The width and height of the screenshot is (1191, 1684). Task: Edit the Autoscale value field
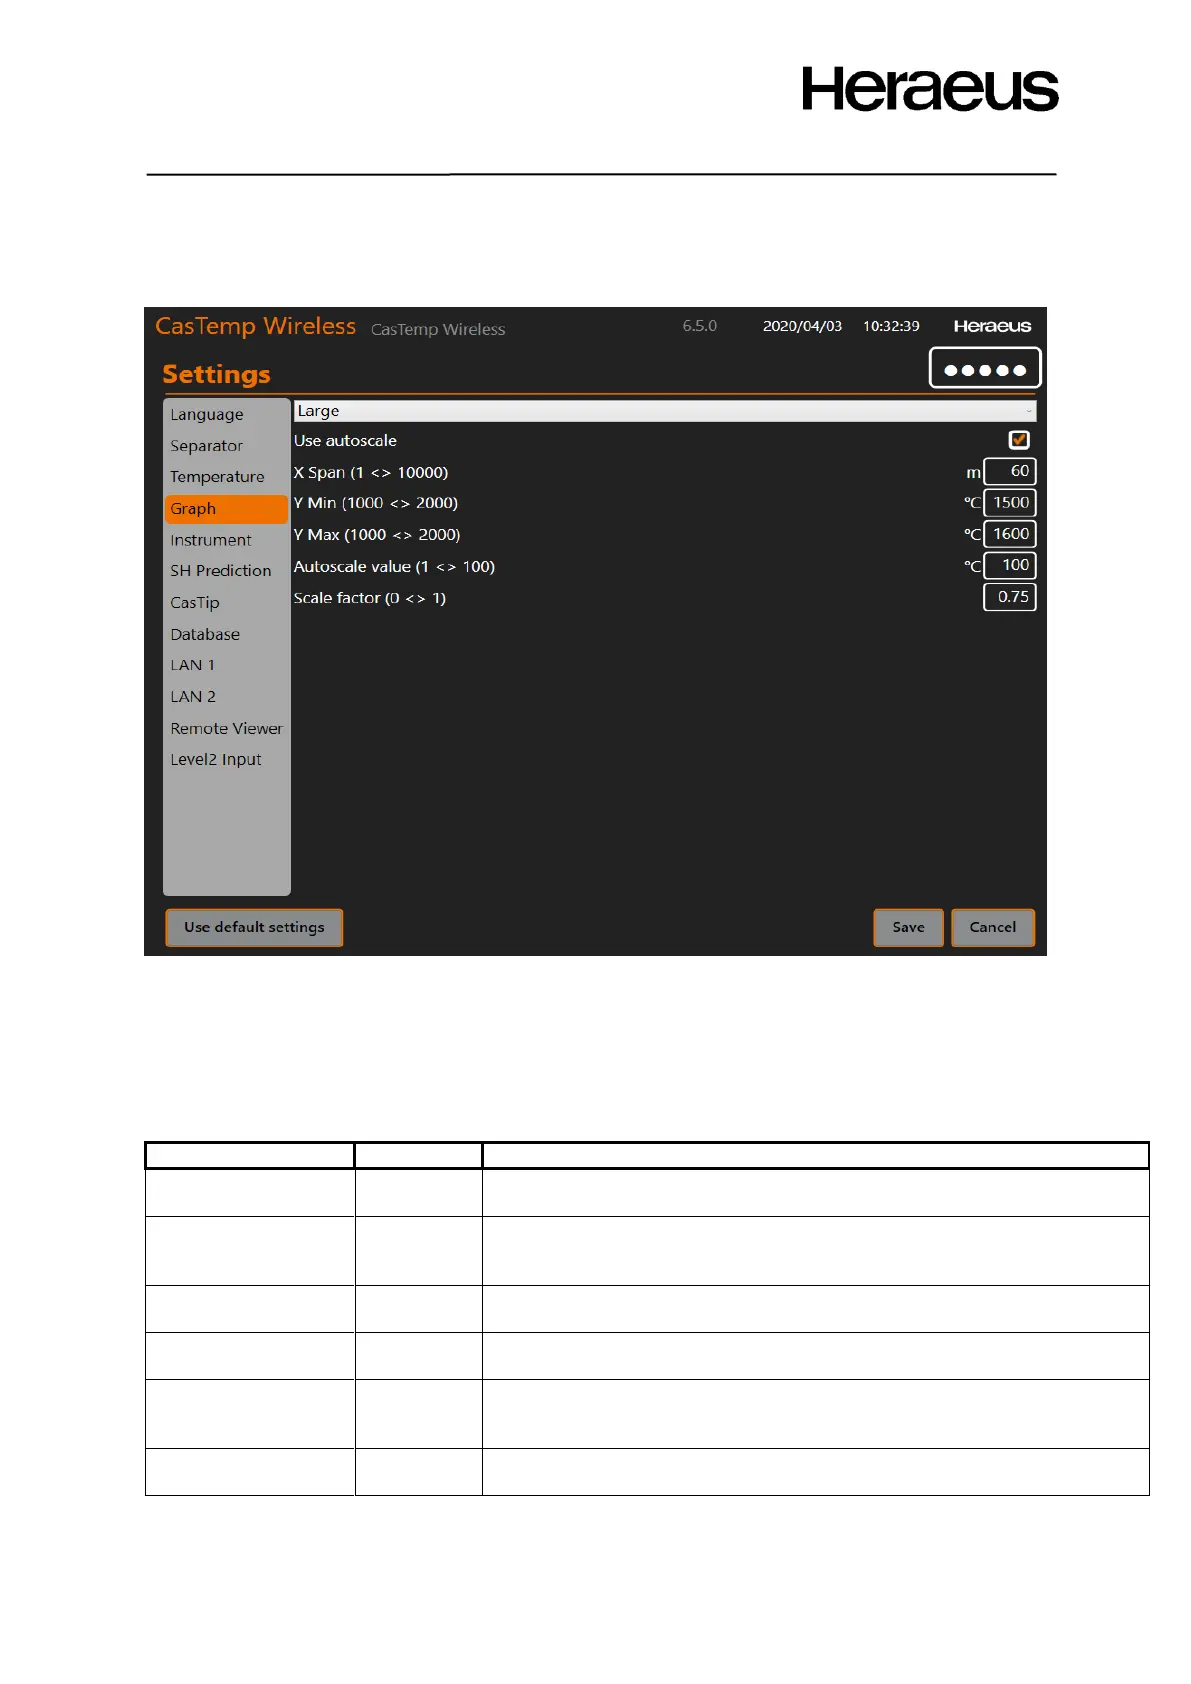[1010, 565]
